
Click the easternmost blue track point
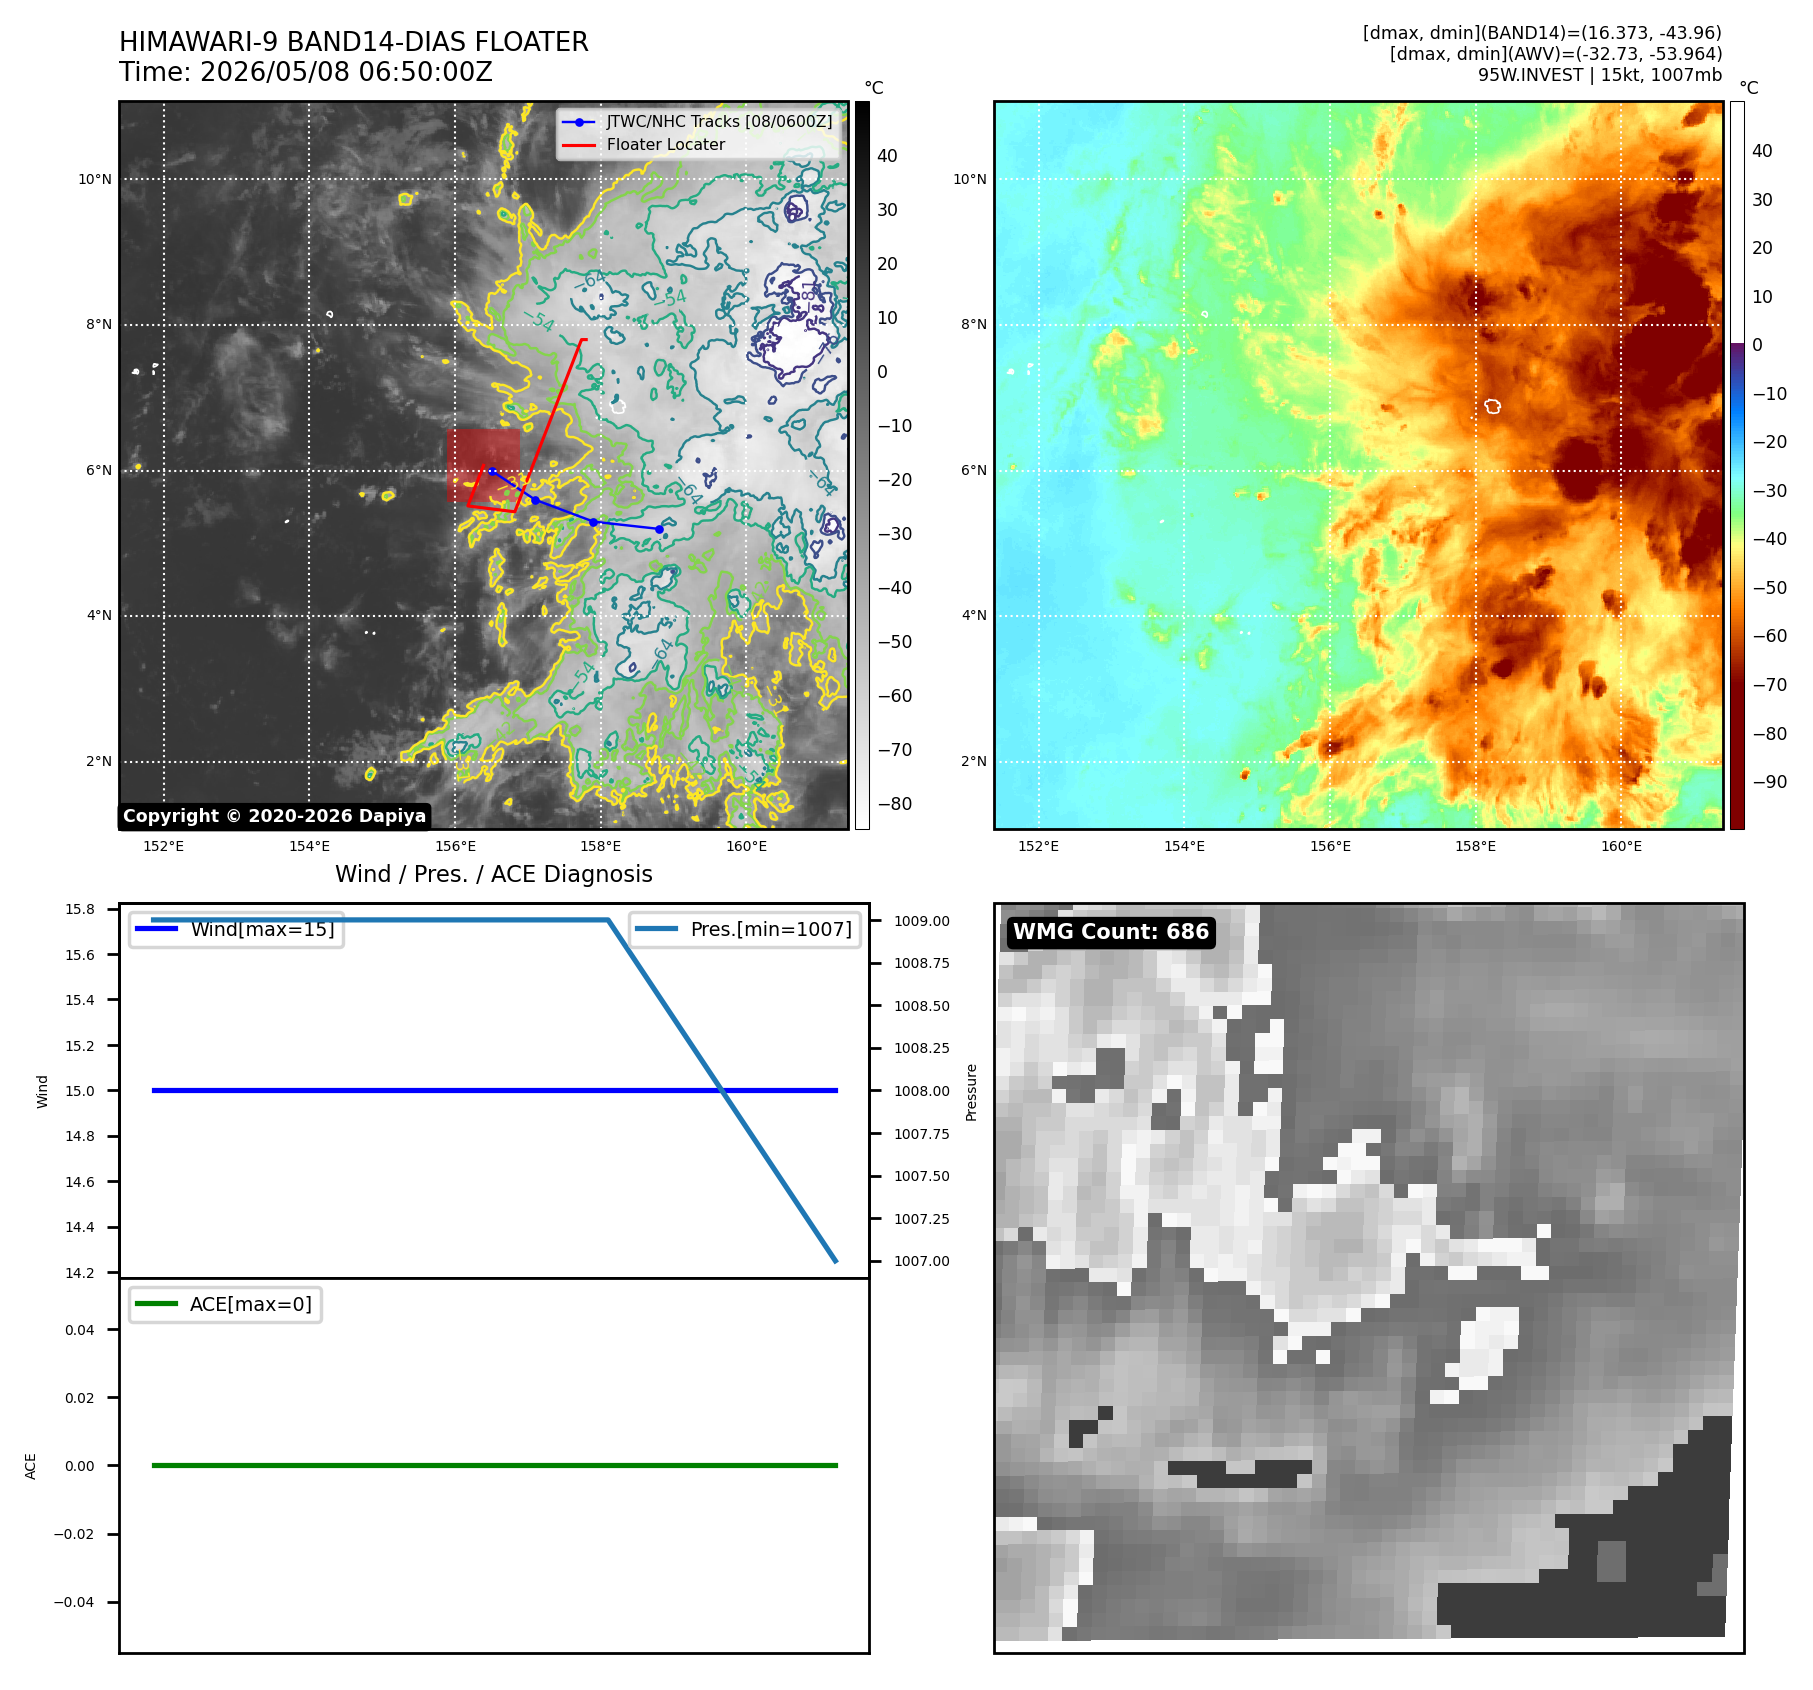(659, 529)
